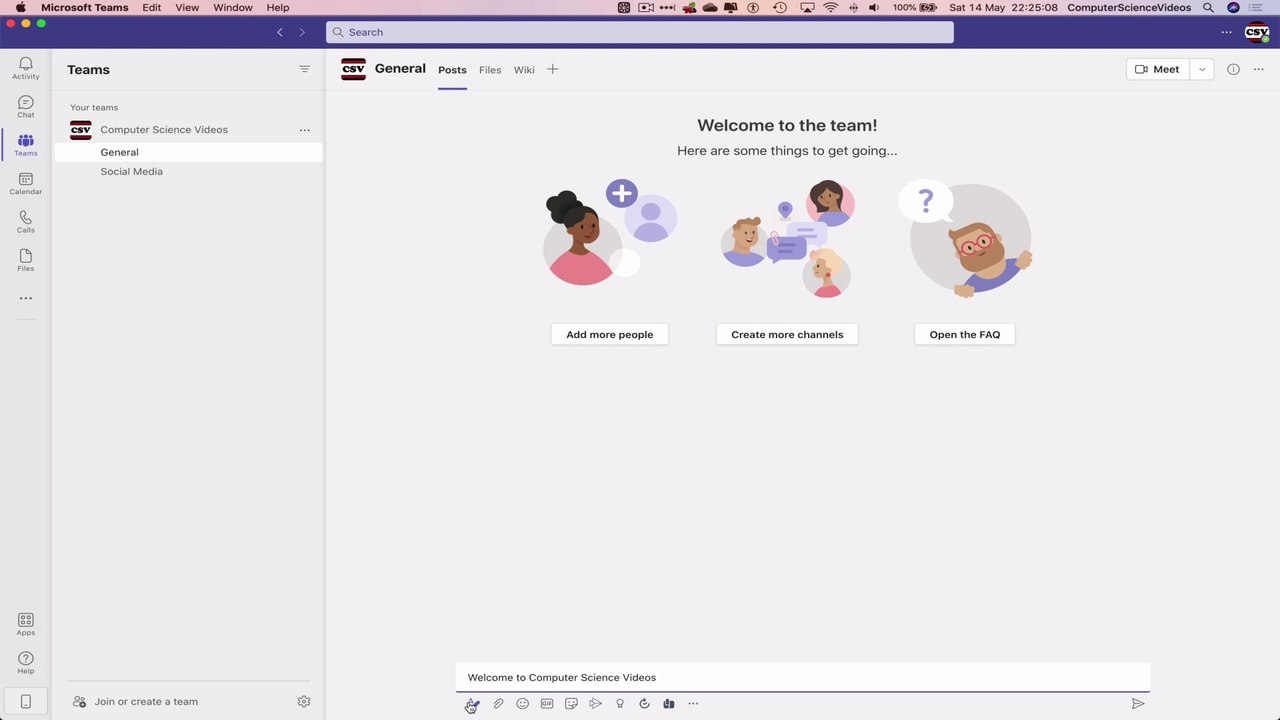Open the Meet options dropdown arrow
Viewport: 1280px width, 720px height.
(1202, 69)
